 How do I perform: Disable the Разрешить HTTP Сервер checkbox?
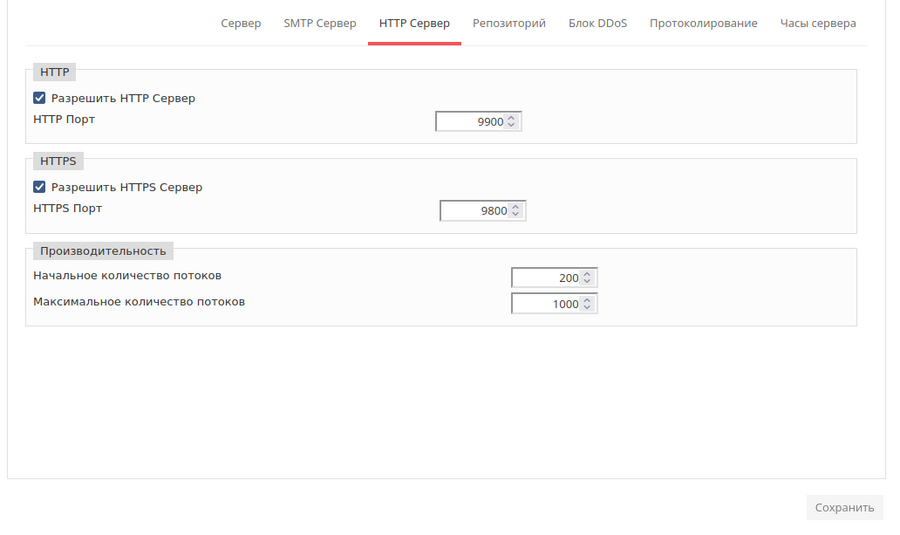click(x=40, y=98)
